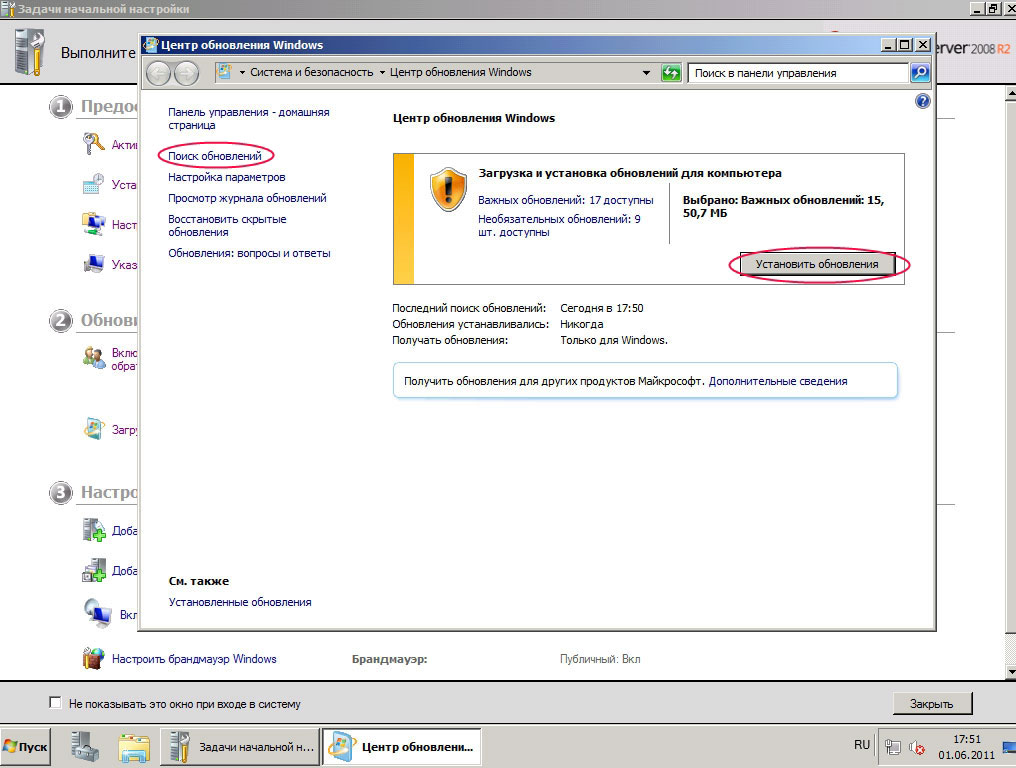The height and width of the screenshot is (768, 1016).
Task: Click the network tray icon
Action: pyautogui.click(x=893, y=747)
